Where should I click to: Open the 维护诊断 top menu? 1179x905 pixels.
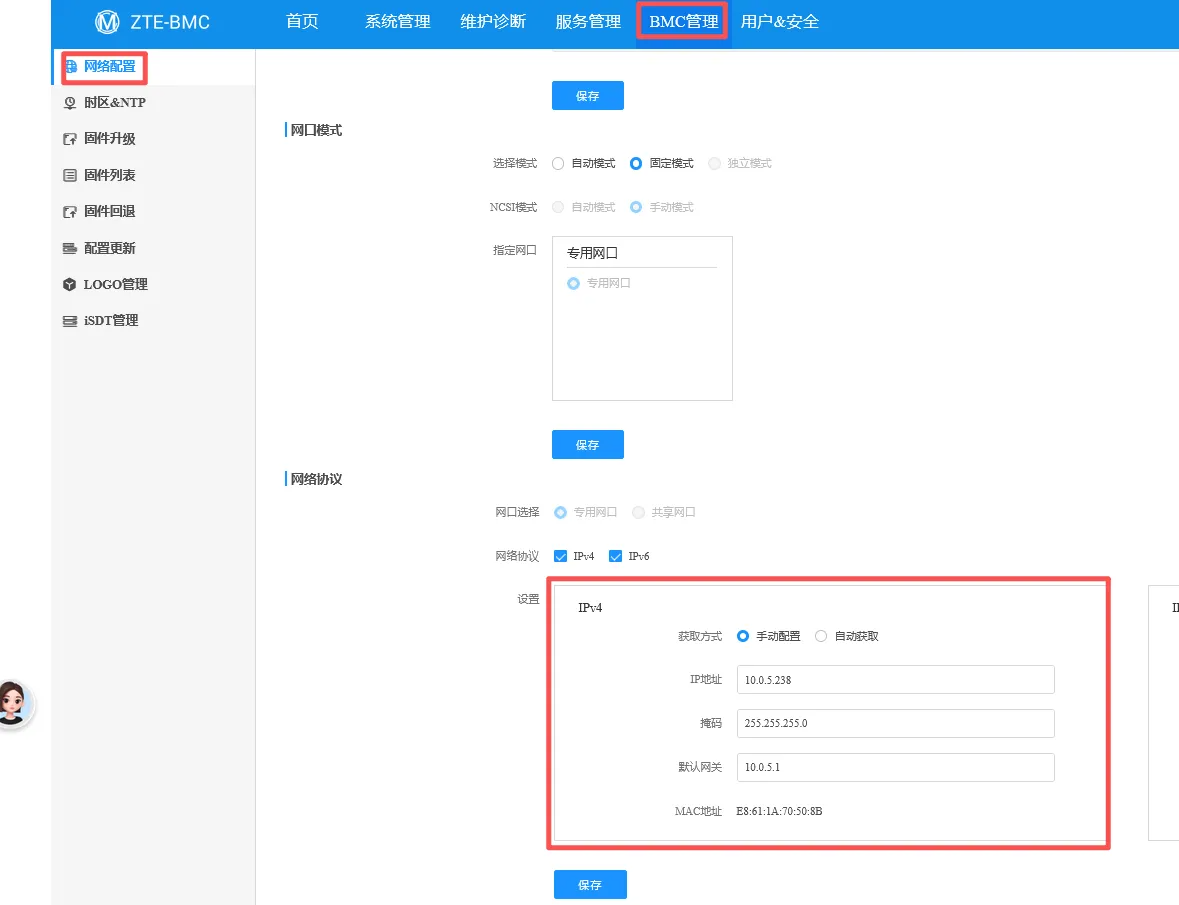click(x=493, y=22)
